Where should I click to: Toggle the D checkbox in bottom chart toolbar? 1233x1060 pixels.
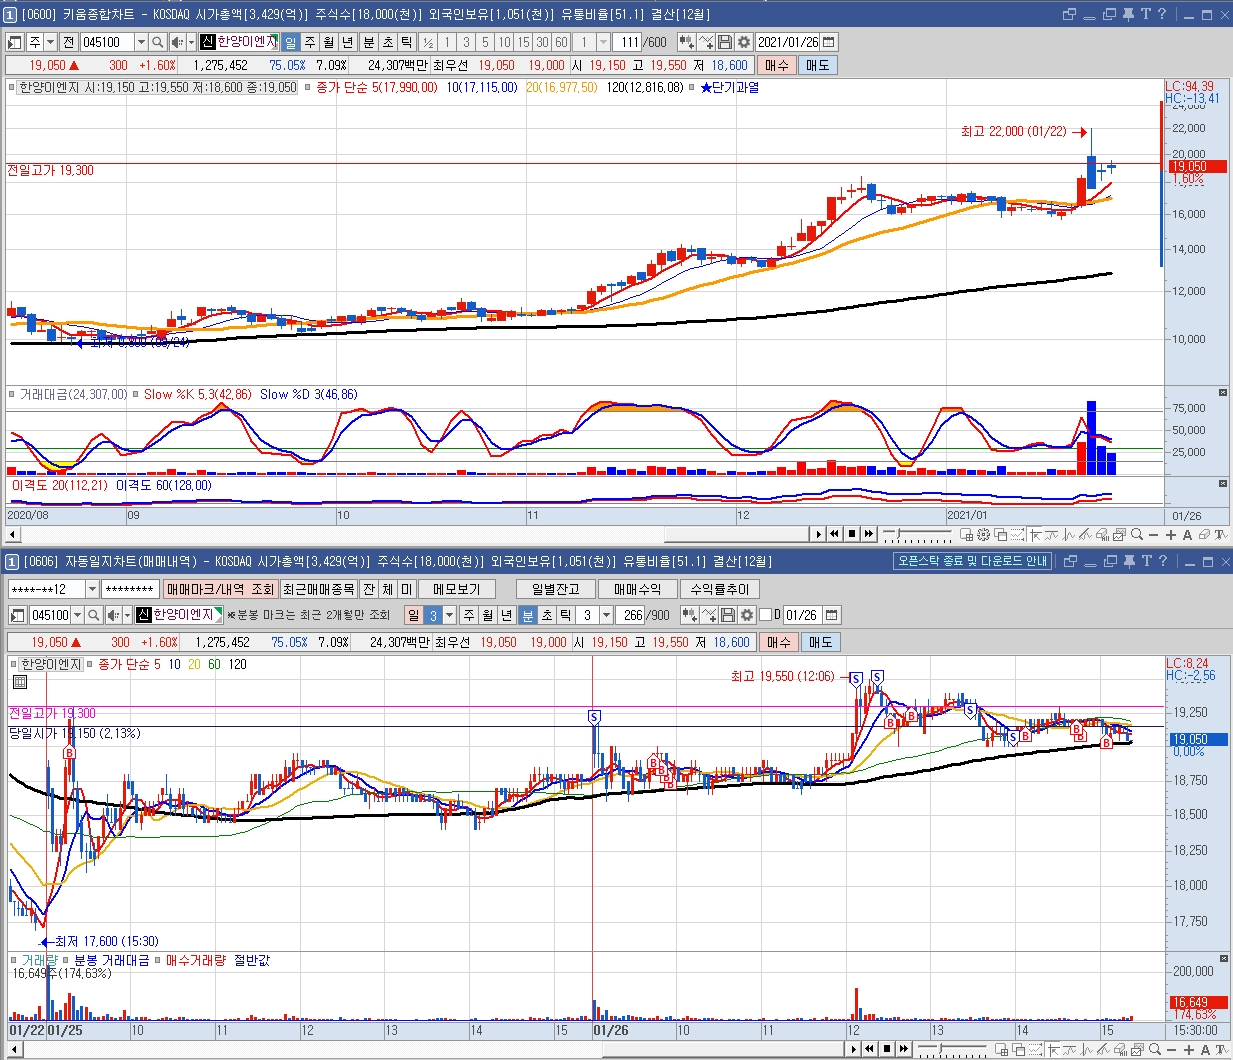coord(766,615)
